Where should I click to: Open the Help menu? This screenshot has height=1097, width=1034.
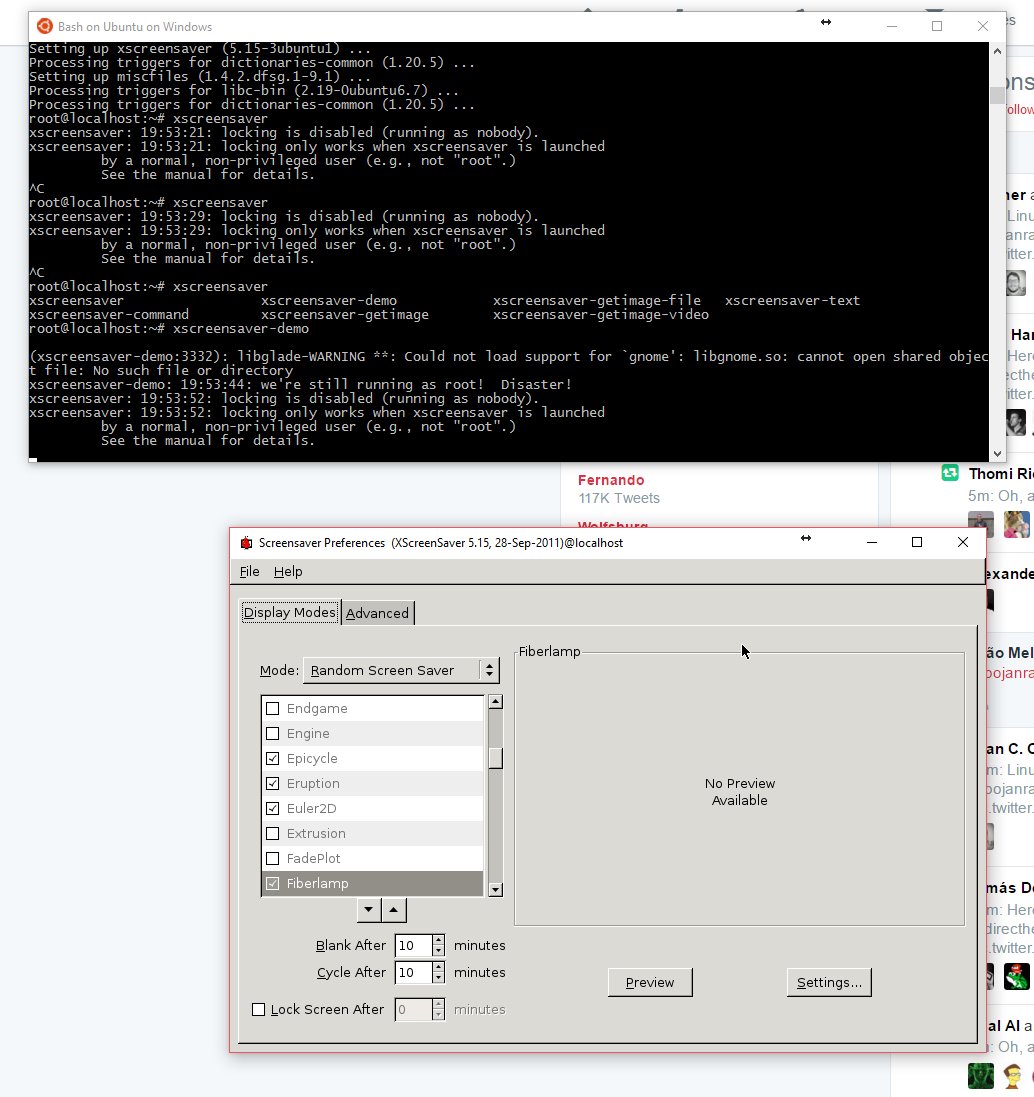pyautogui.click(x=288, y=572)
